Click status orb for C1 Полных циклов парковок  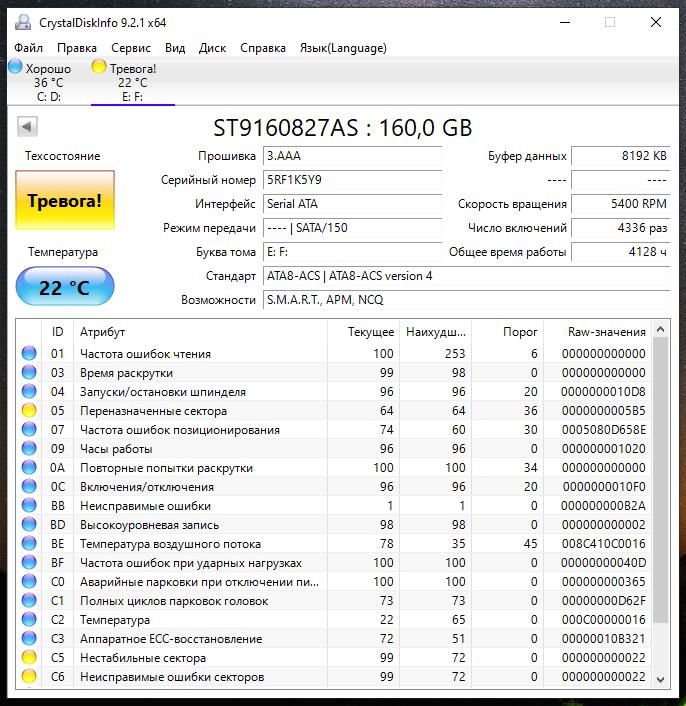[x=29, y=600]
